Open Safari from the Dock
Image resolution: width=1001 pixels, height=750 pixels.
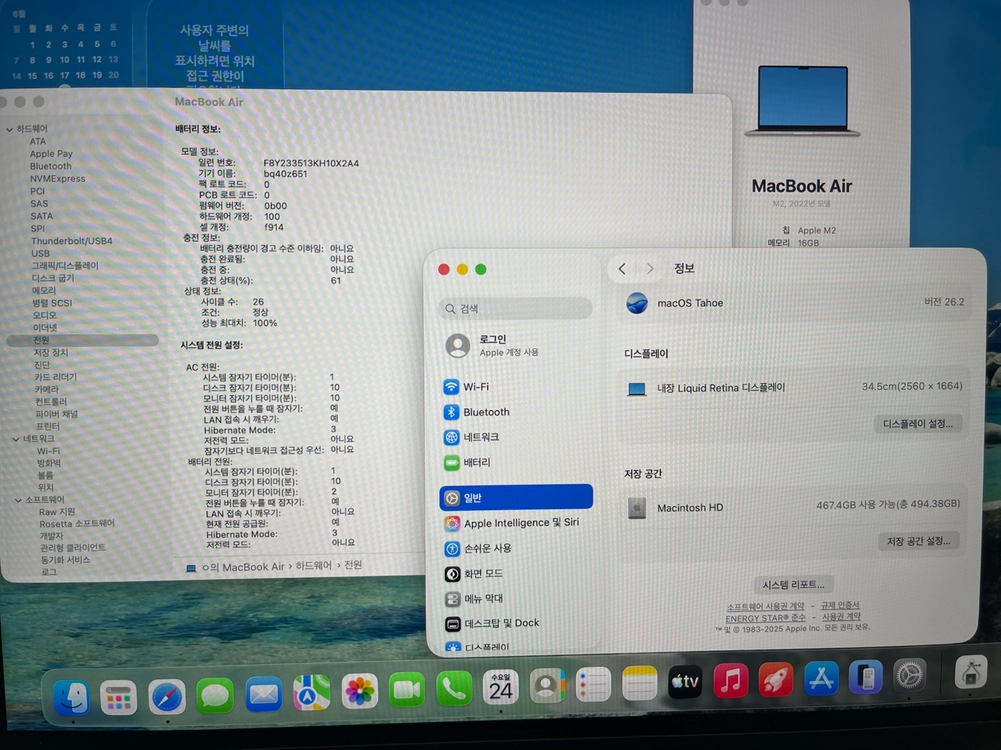point(167,696)
